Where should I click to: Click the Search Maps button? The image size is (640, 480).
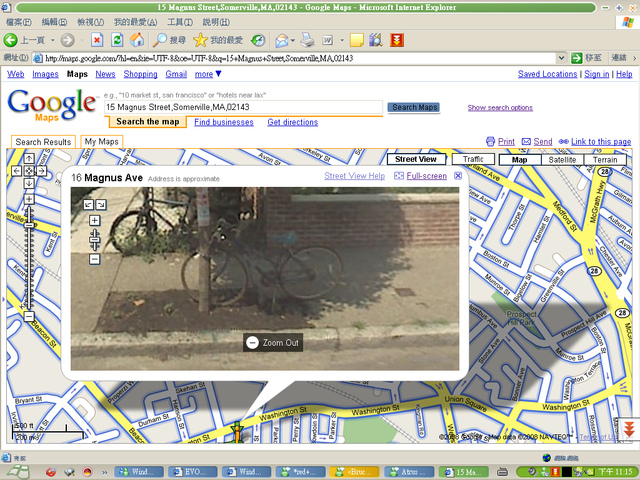414,107
